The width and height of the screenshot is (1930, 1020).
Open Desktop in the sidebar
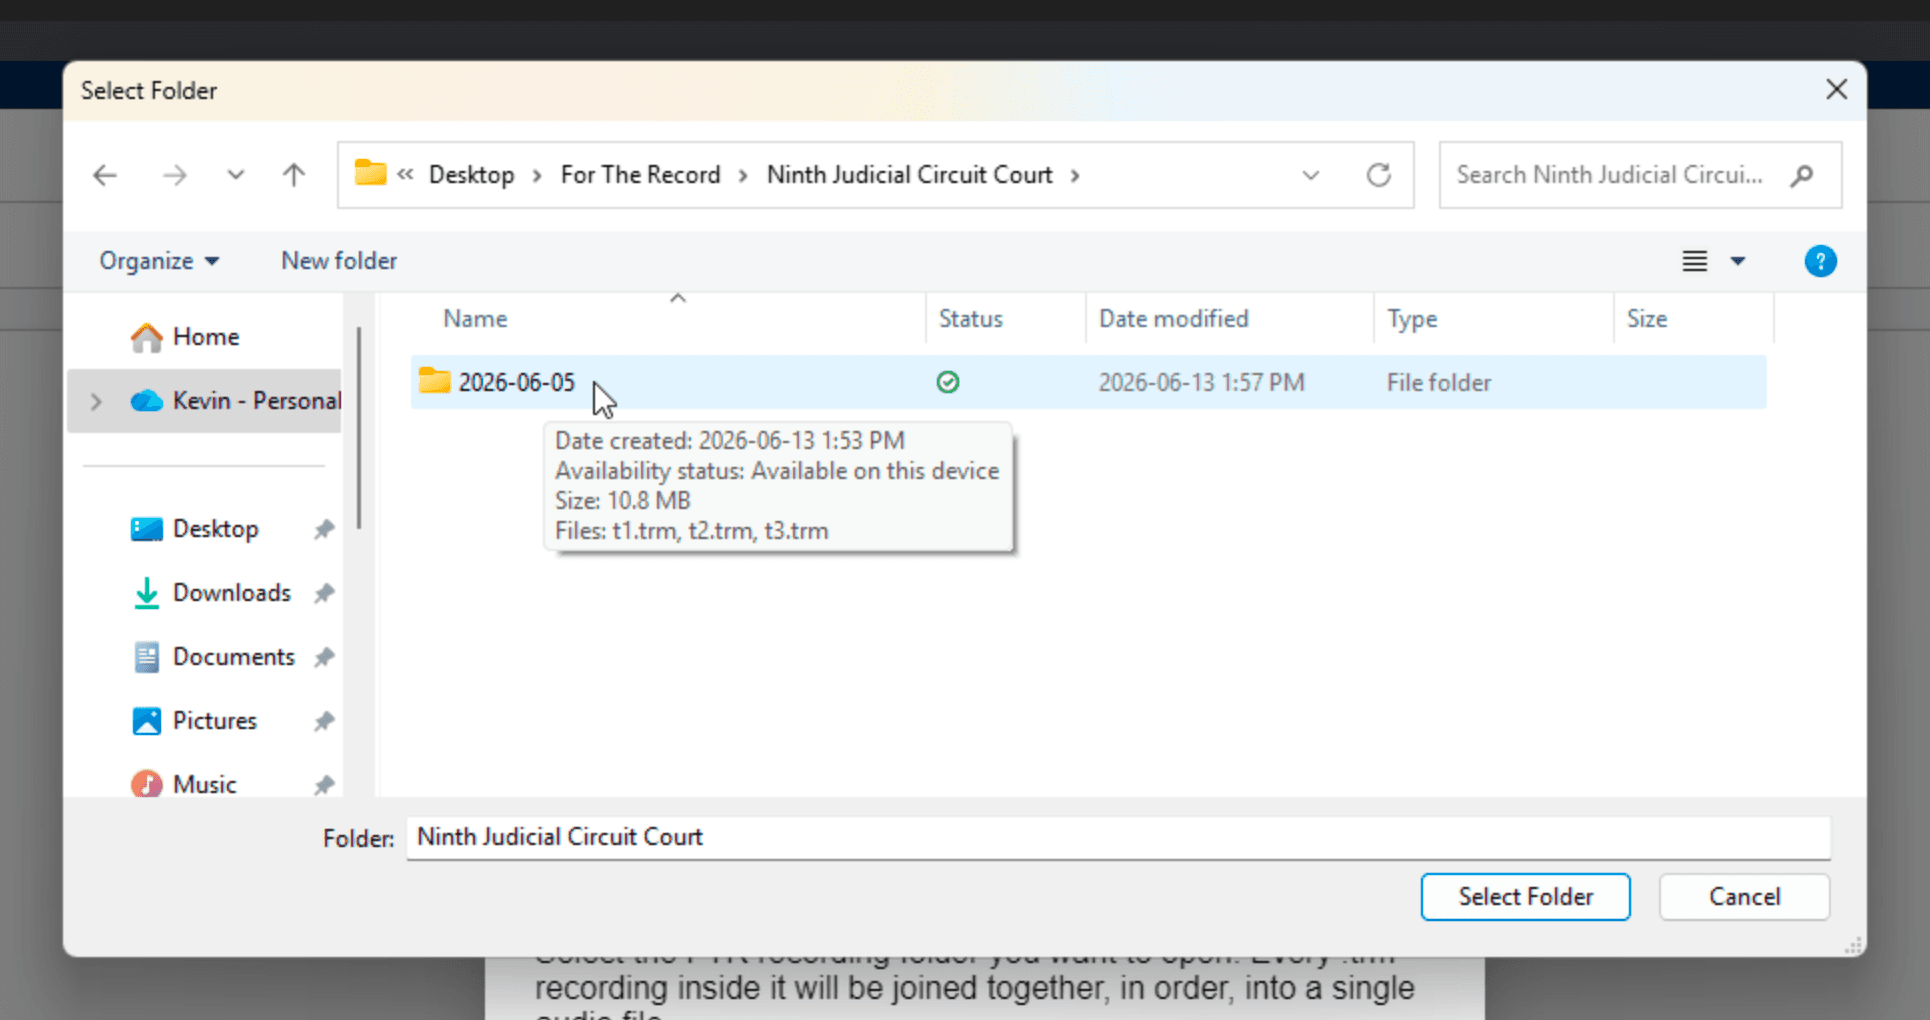point(215,529)
